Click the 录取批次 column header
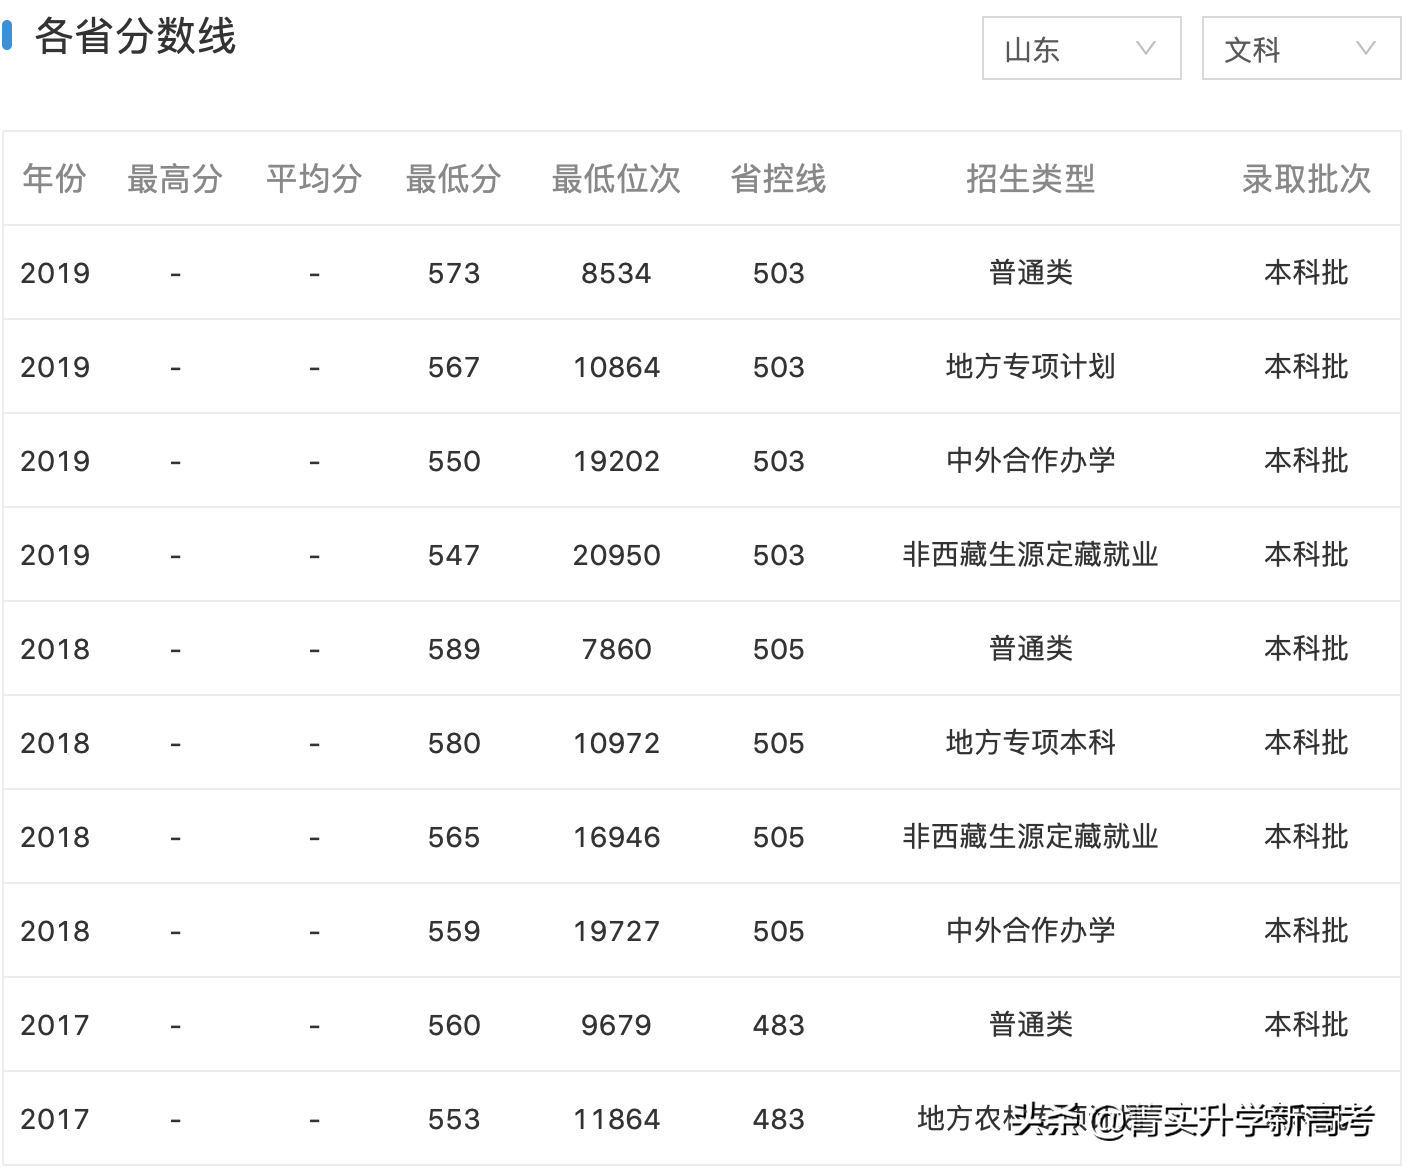Viewport: 1408px width, 1170px height. (x=1305, y=180)
